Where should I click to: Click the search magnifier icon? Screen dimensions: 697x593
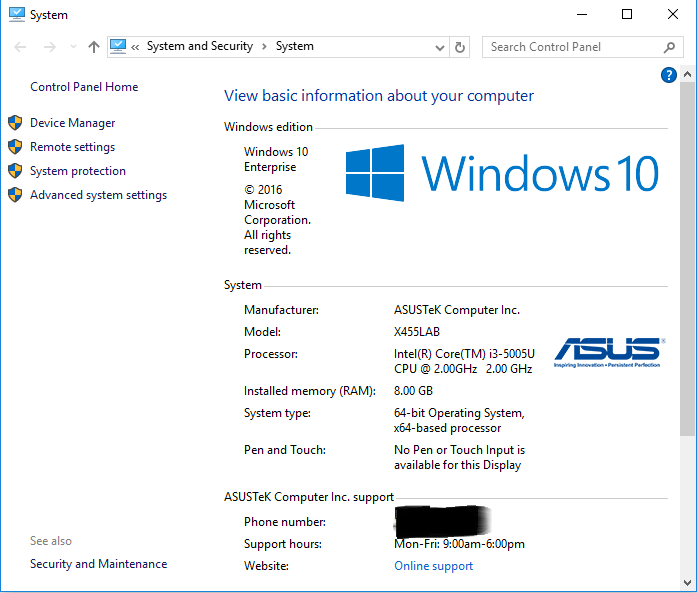point(669,47)
